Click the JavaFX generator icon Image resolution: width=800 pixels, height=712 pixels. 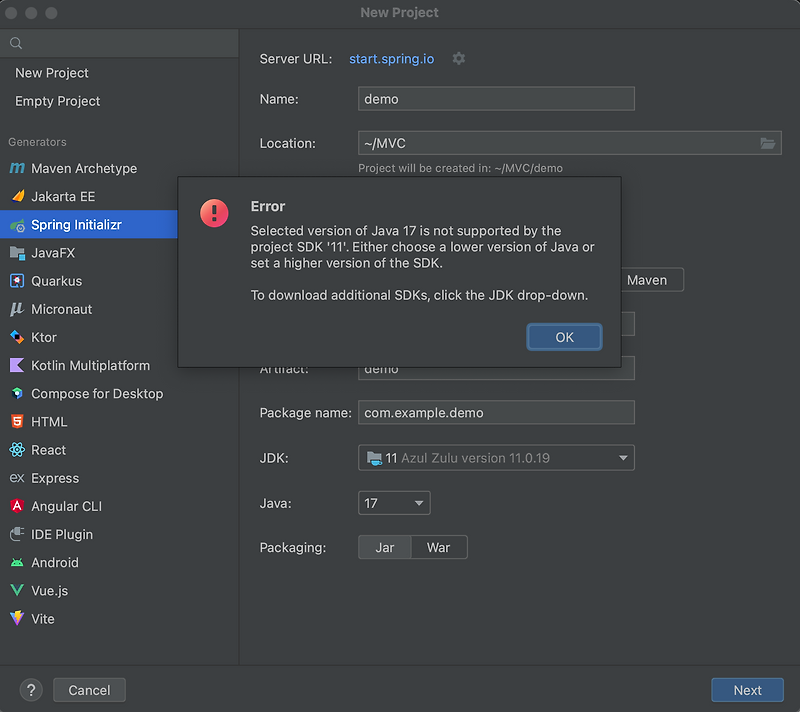click(16, 253)
